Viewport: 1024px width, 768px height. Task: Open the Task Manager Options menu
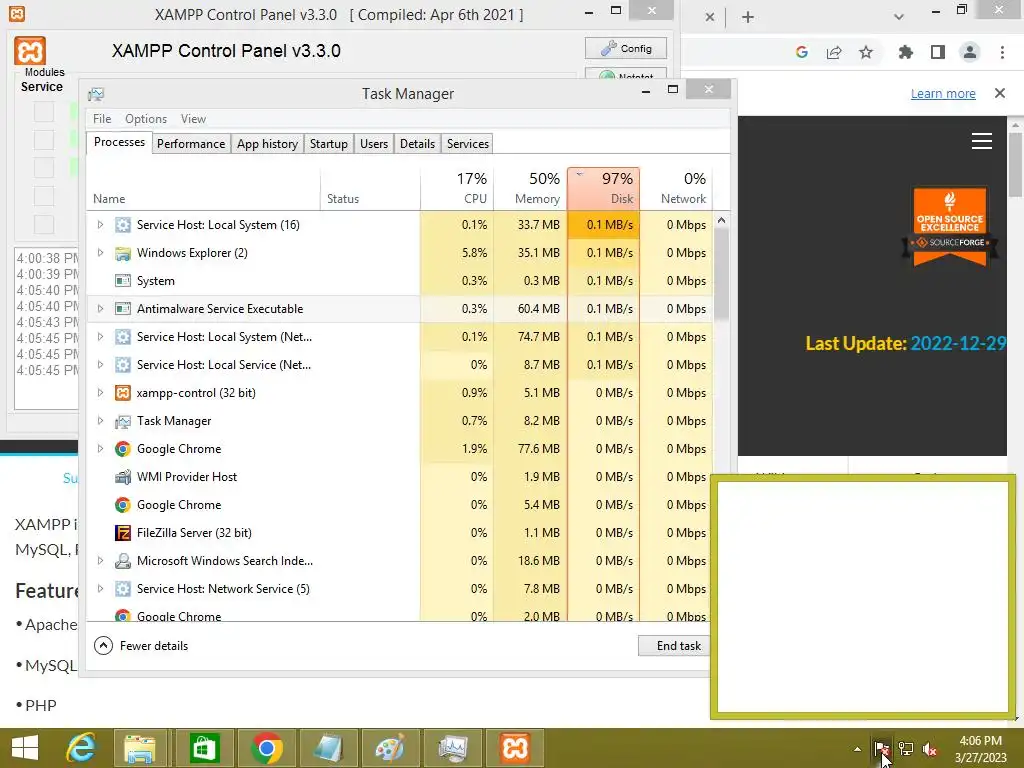click(146, 119)
